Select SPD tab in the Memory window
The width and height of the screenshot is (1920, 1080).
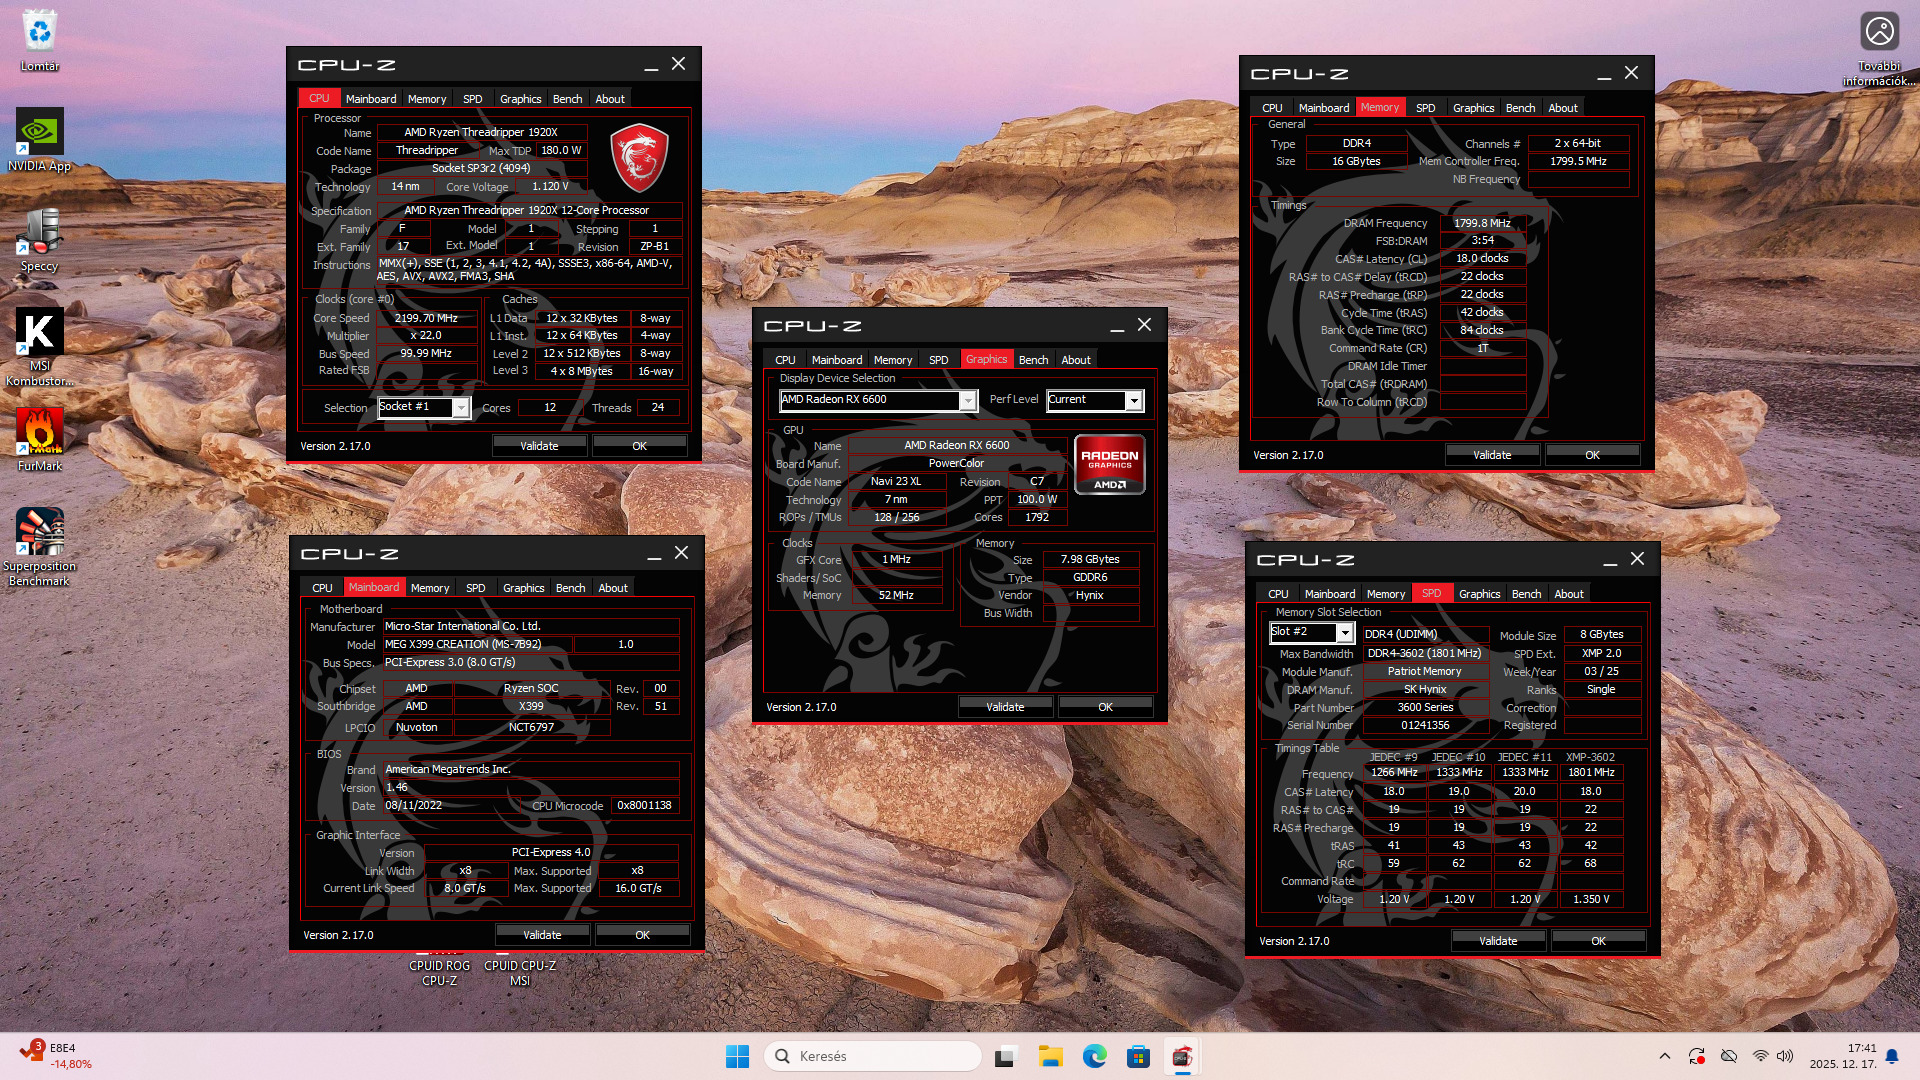[x=1425, y=108]
